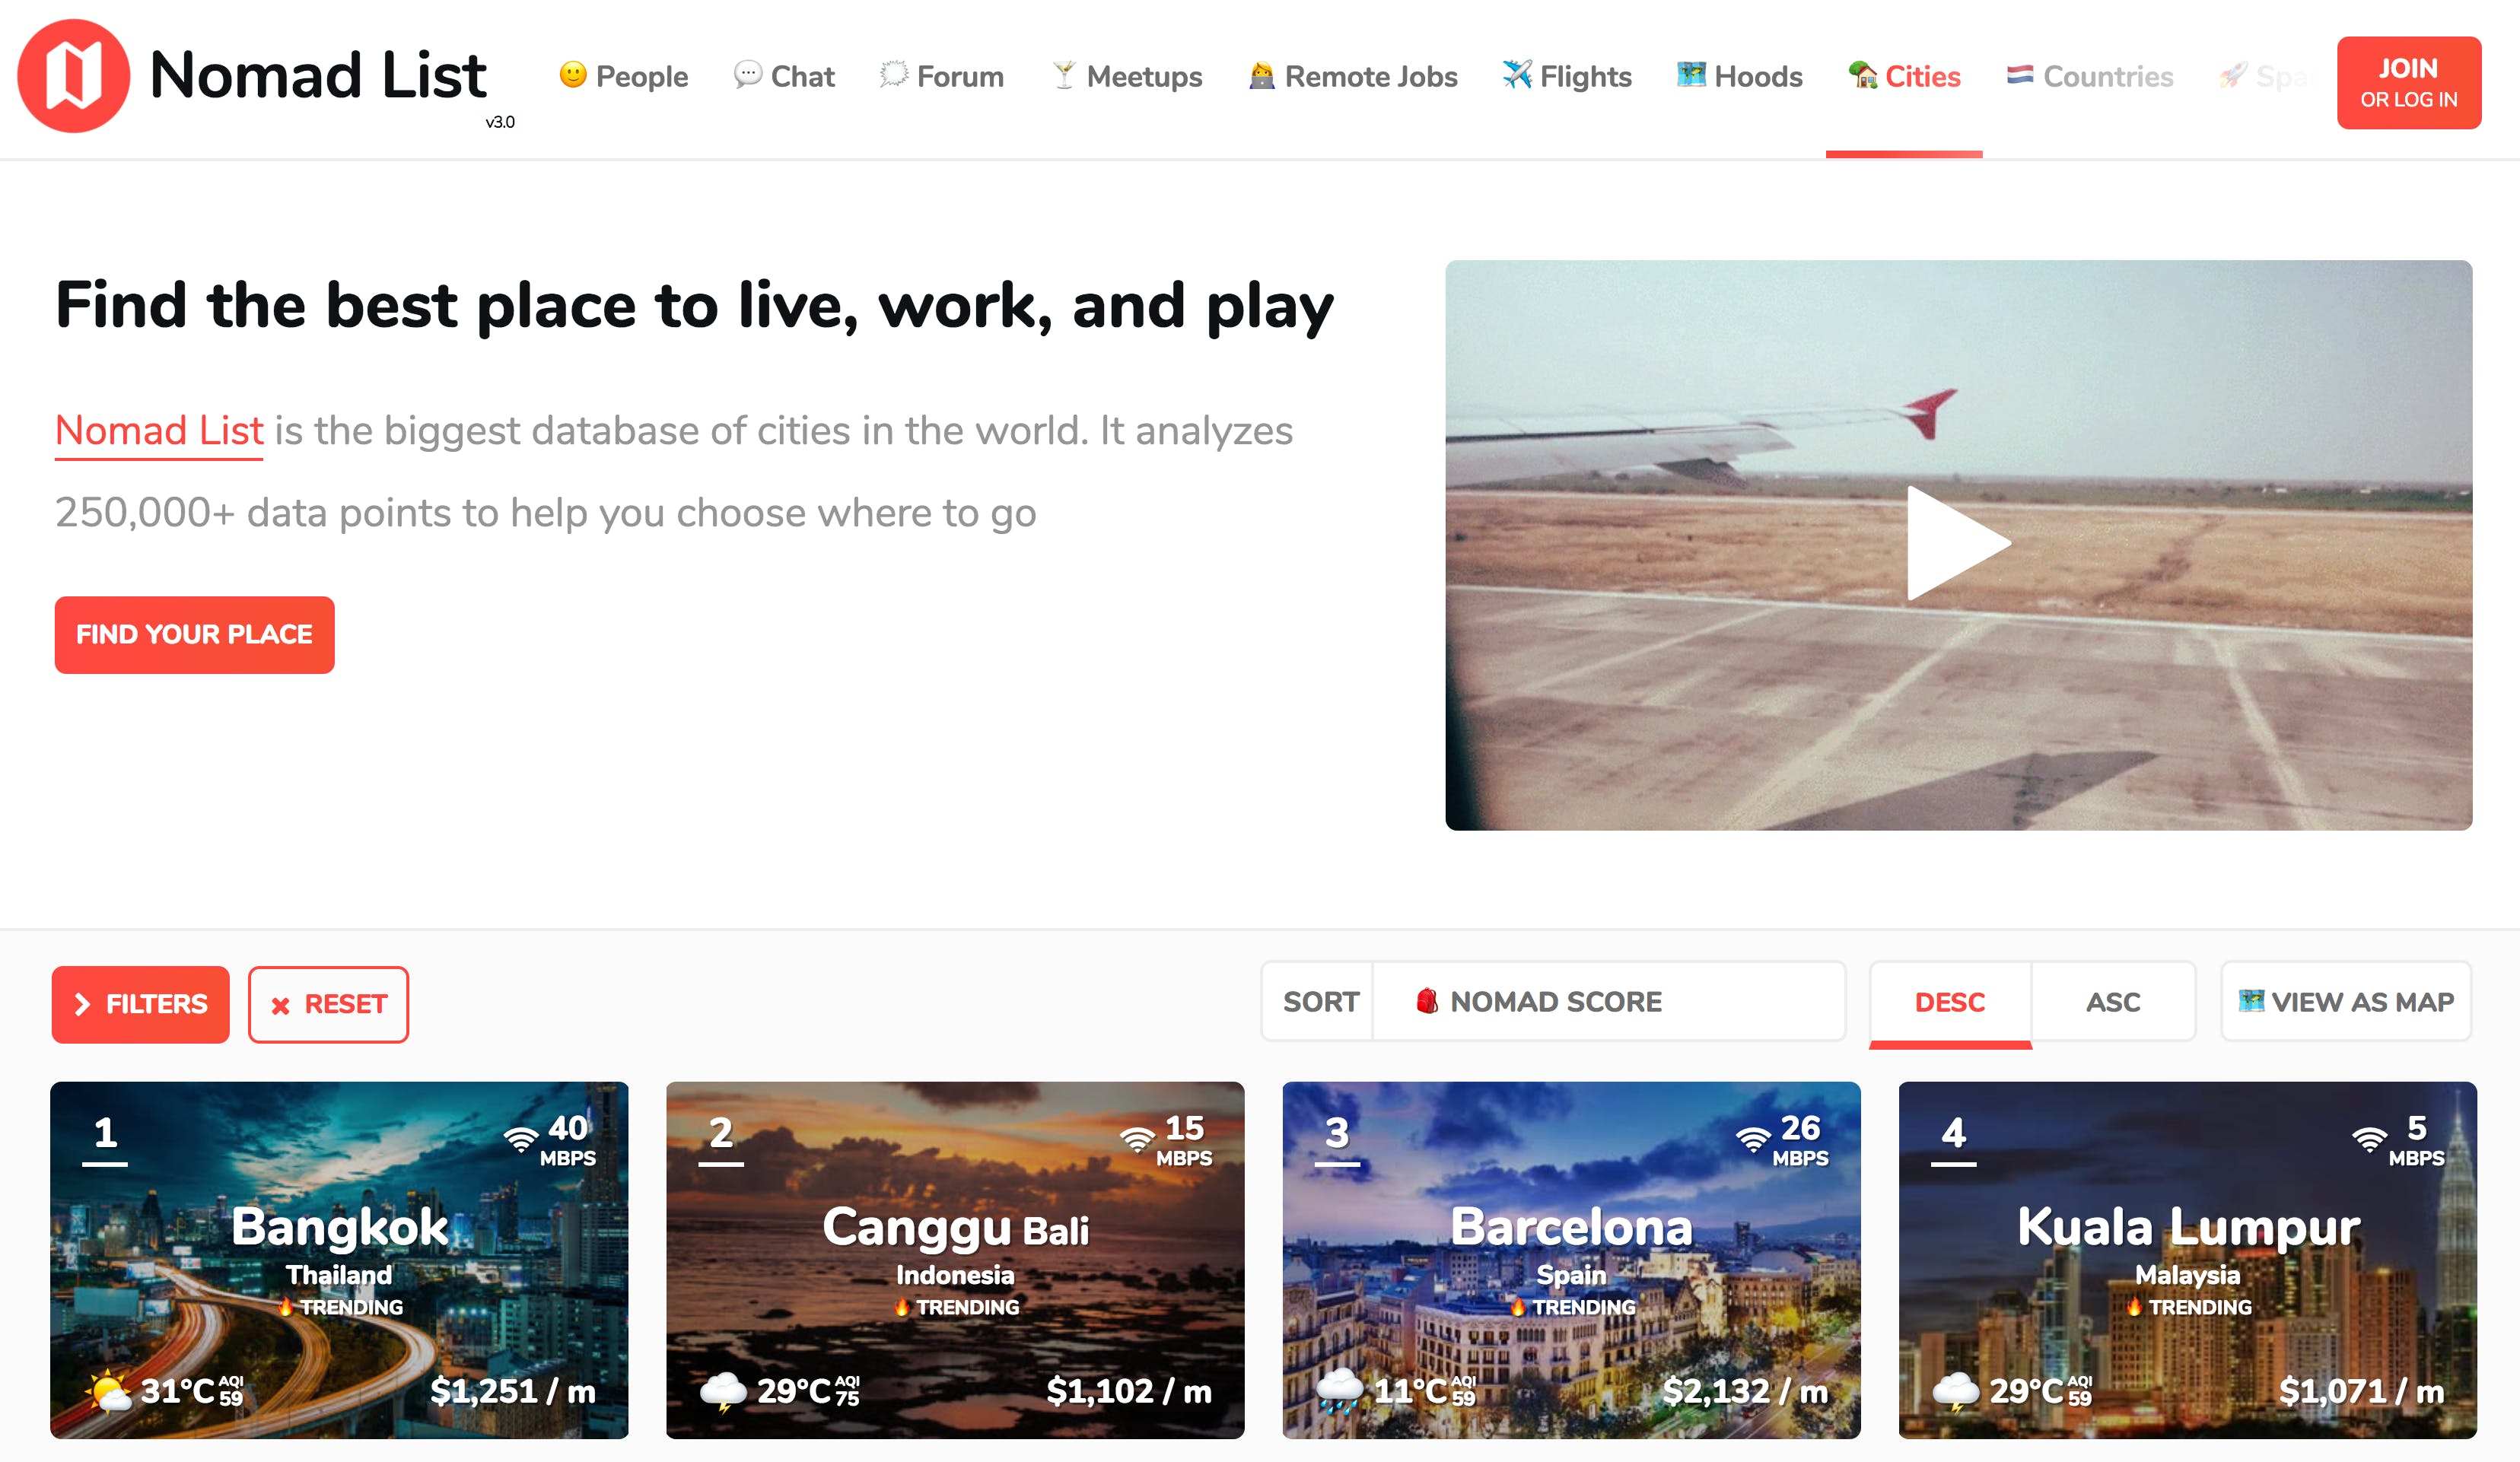
Task: Click the $1,071 / m price on Kuala Lumpur
Action: pos(2362,1391)
